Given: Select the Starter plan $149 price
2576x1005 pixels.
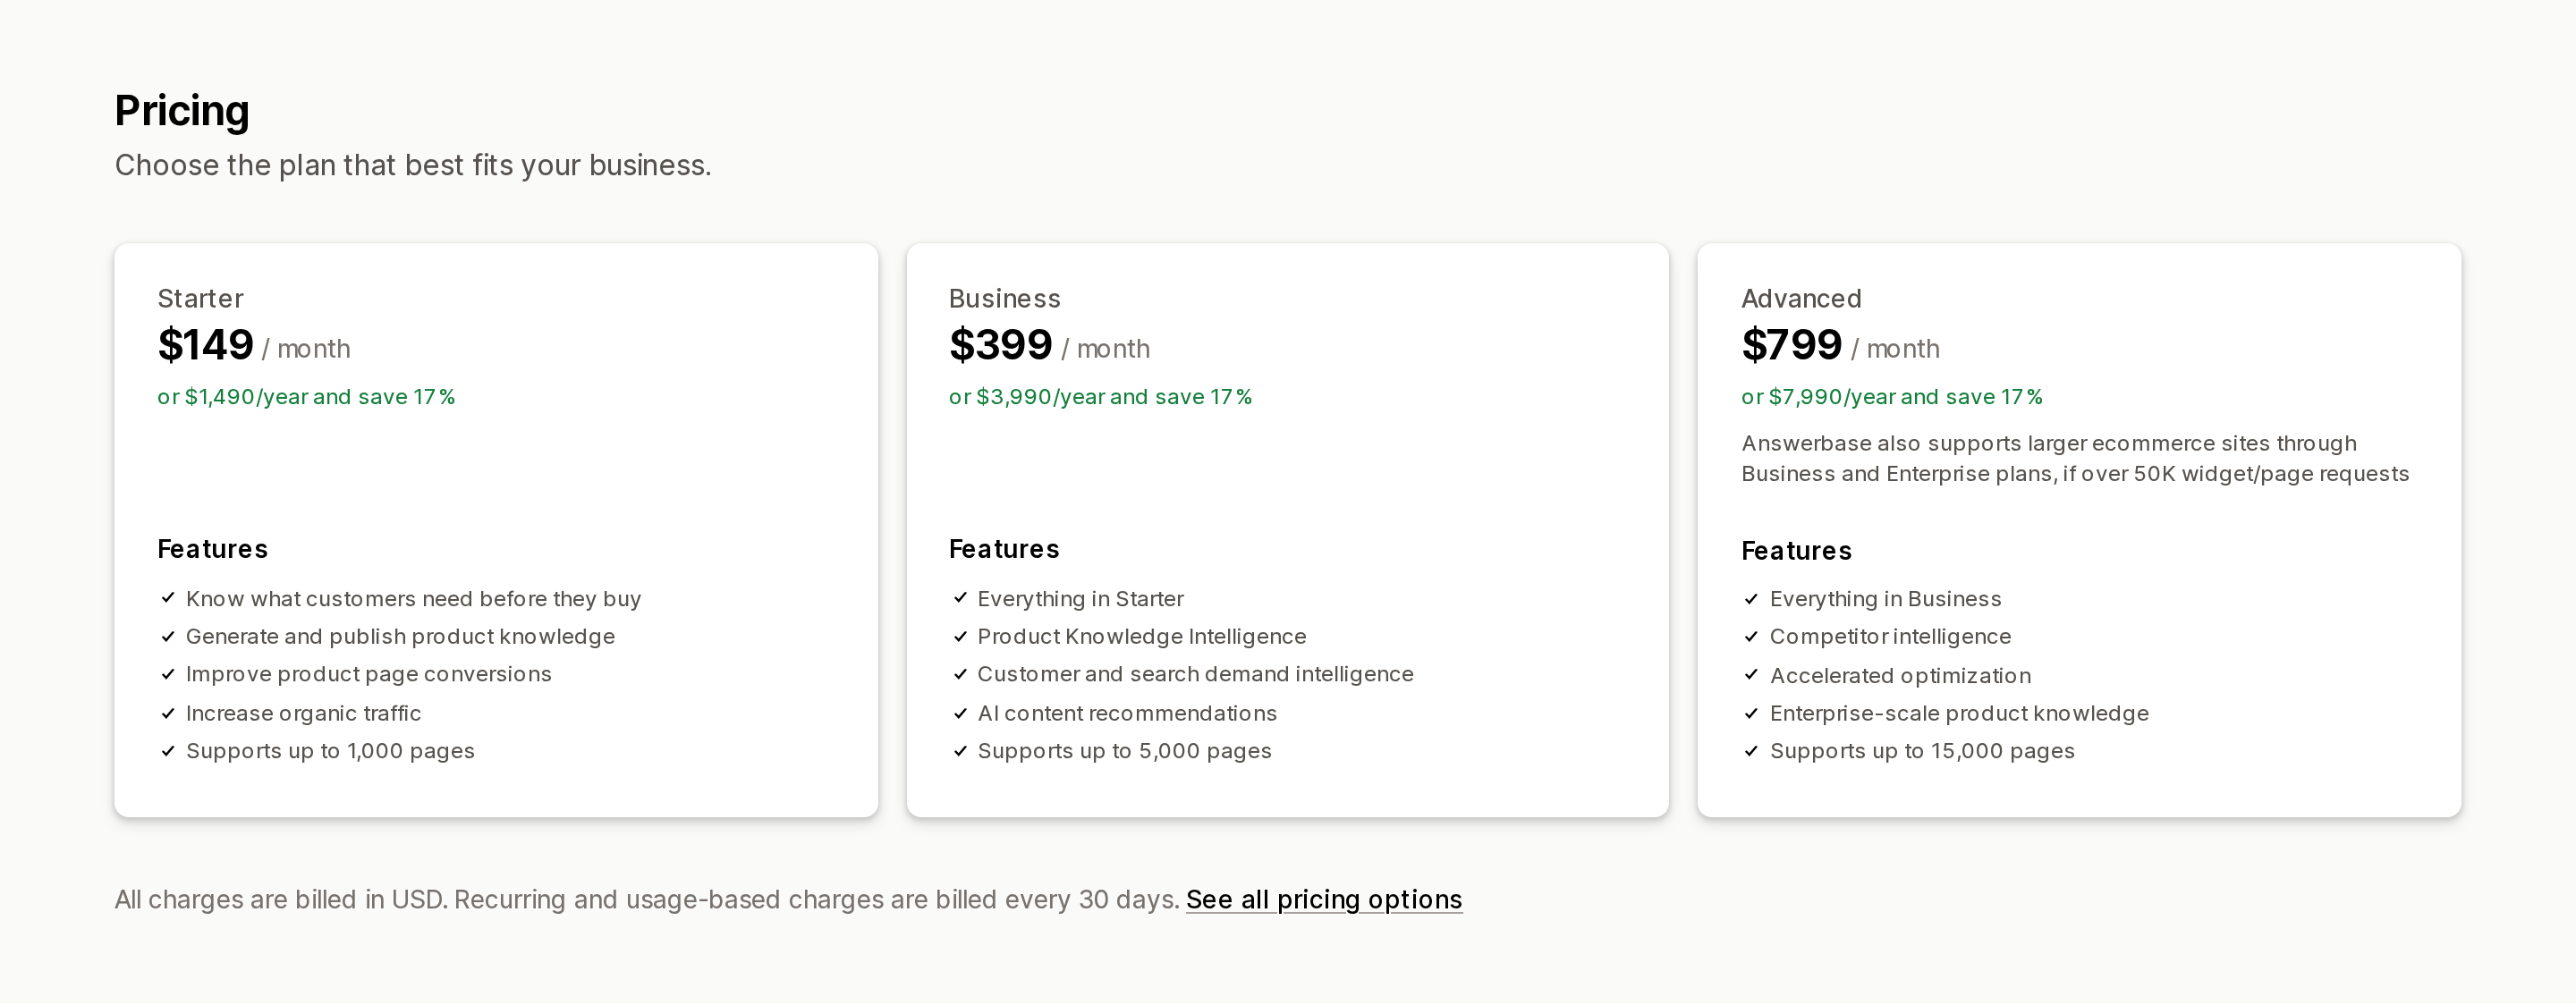Looking at the screenshot, I should (205, 345).
